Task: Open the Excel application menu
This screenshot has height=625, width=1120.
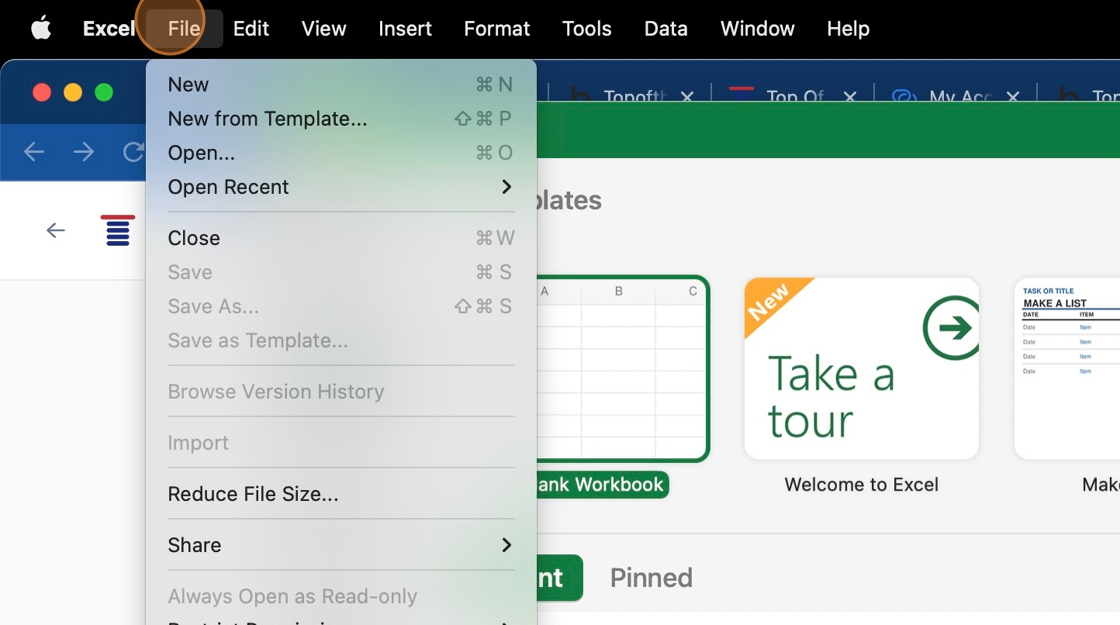Action: (109, 29)
